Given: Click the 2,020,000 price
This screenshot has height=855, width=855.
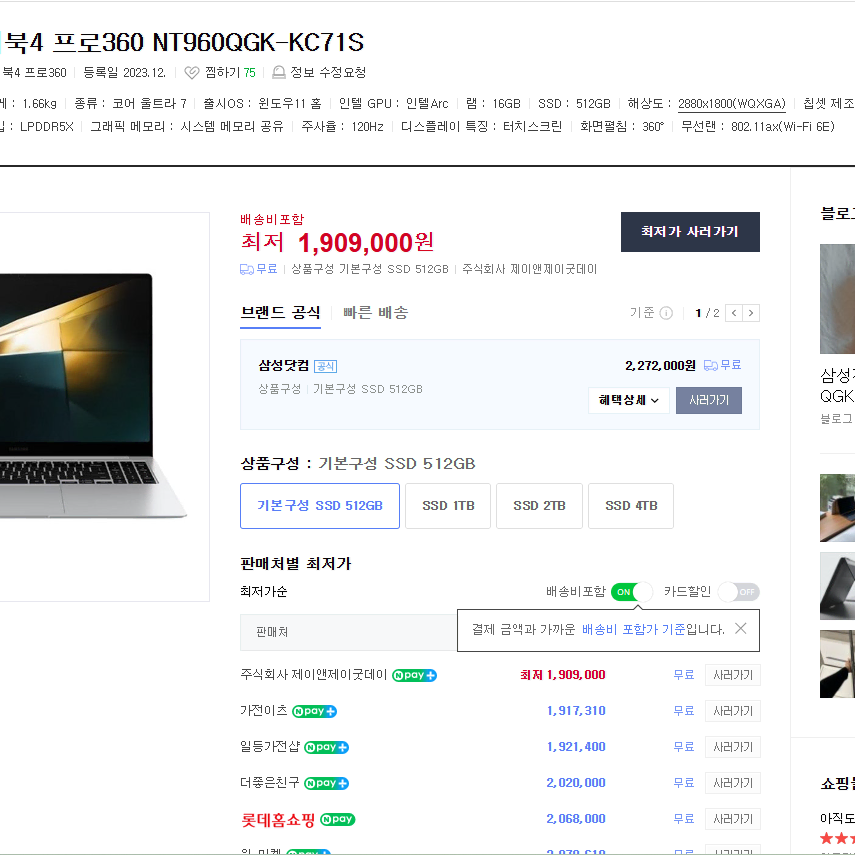Looking at the screenshot, I should [576, 783].
